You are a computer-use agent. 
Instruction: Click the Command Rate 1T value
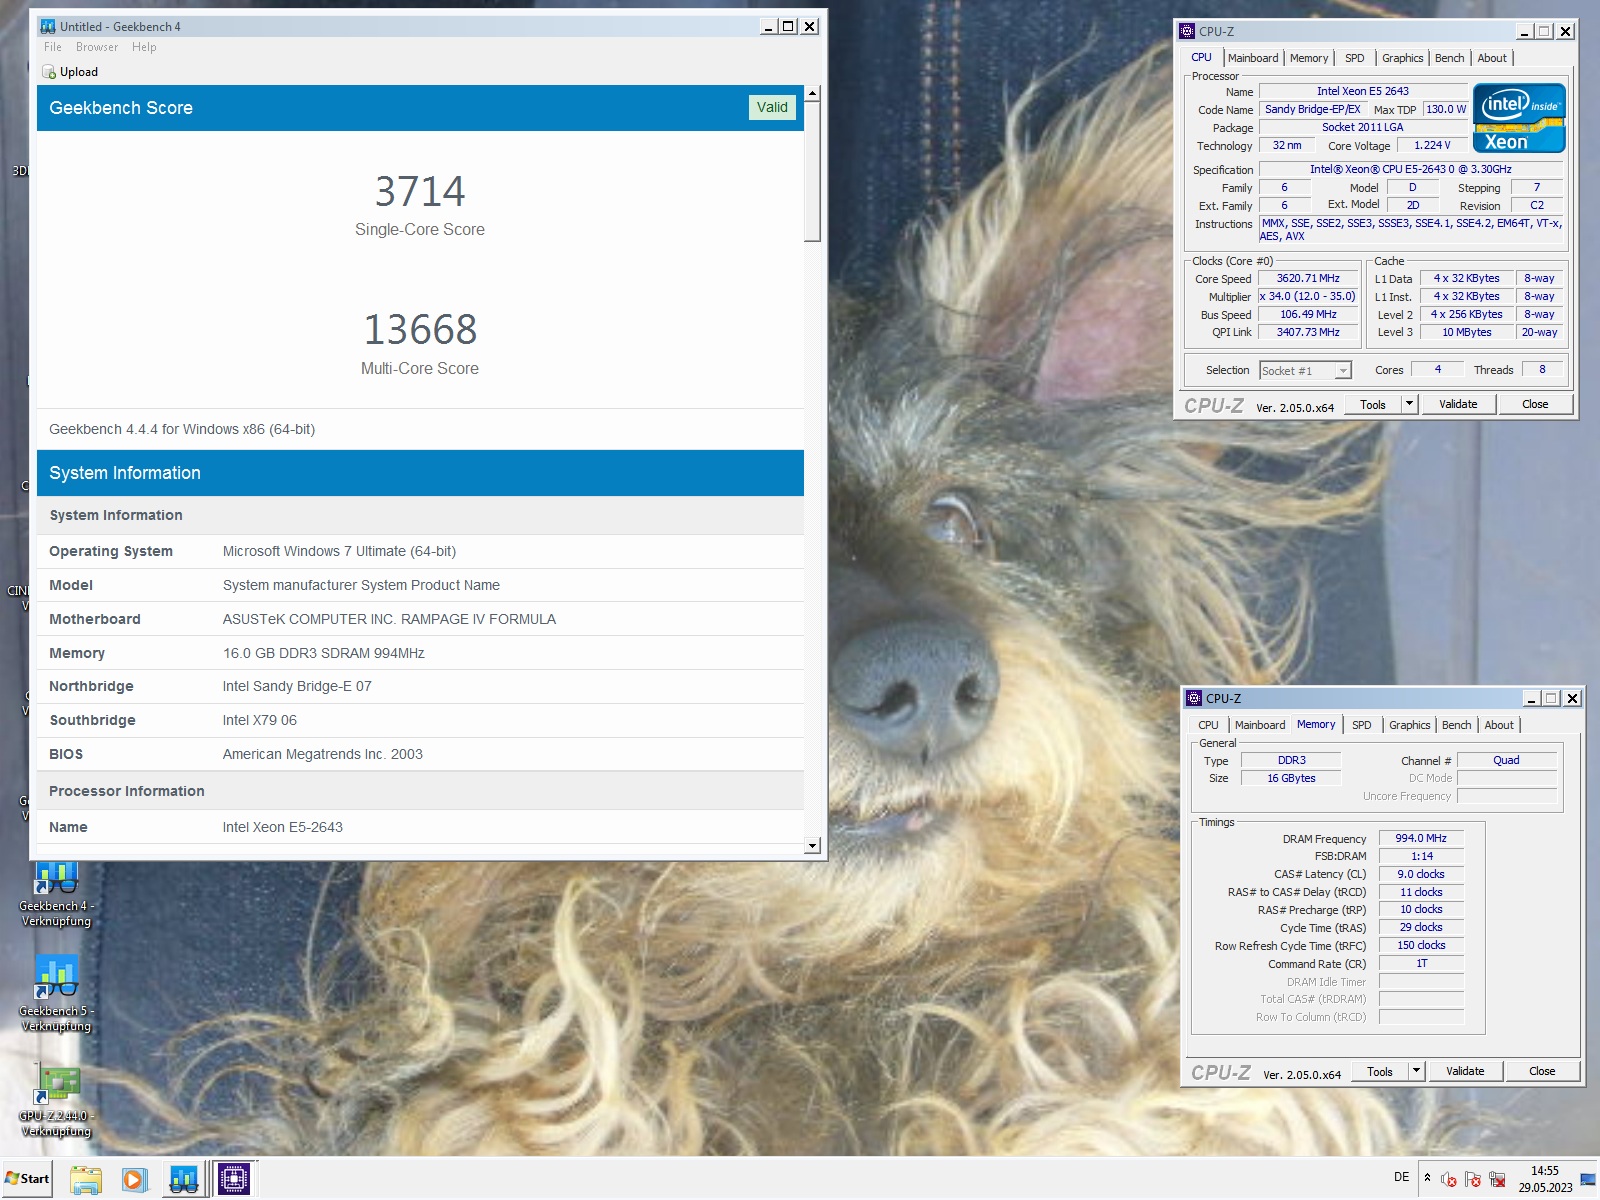[x=1421, y=963]
